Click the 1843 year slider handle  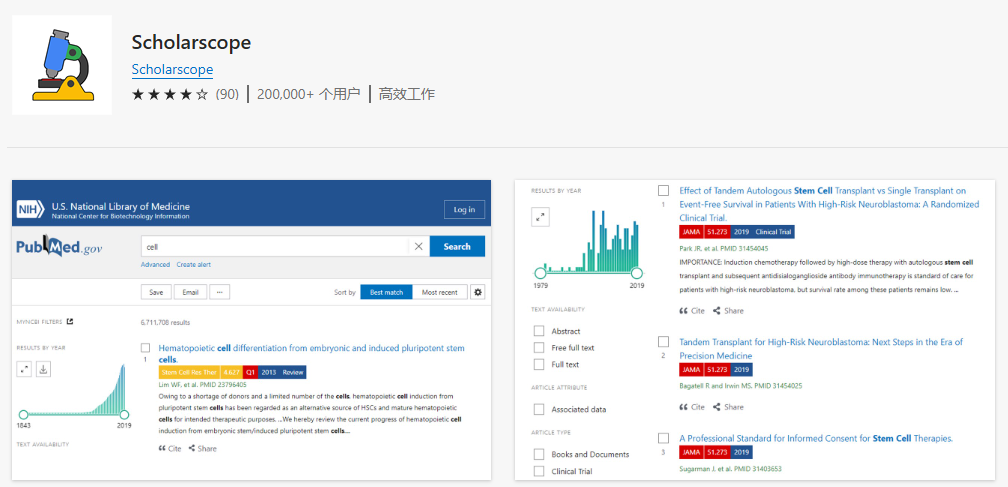click(x=23, y=414)
